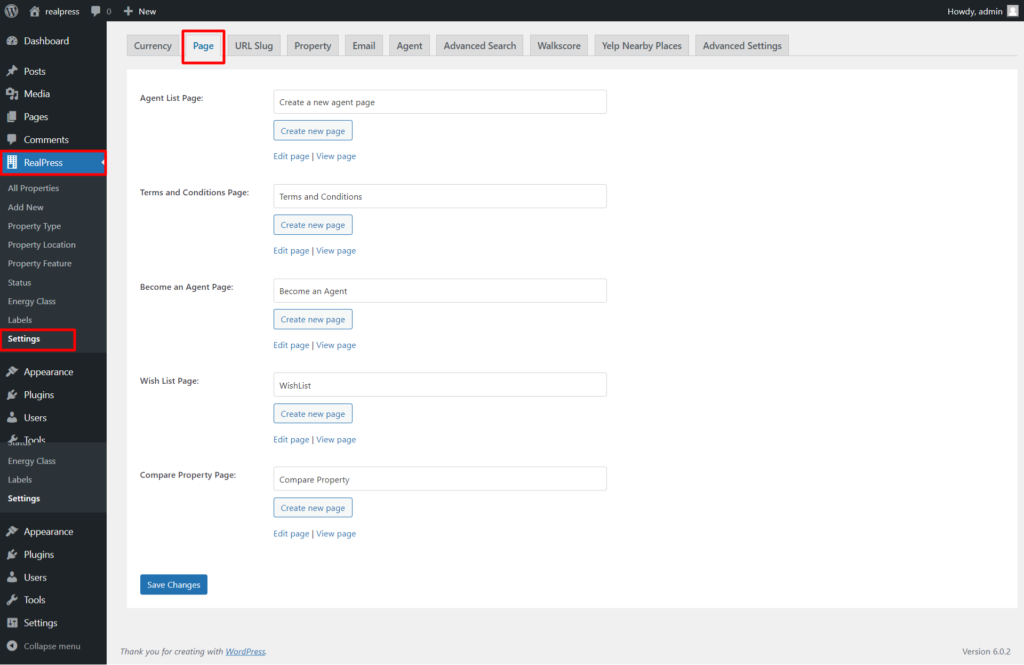Click the Howdy, admin account text
This screenshot has width=1024, height=665.
pos(974,11)
